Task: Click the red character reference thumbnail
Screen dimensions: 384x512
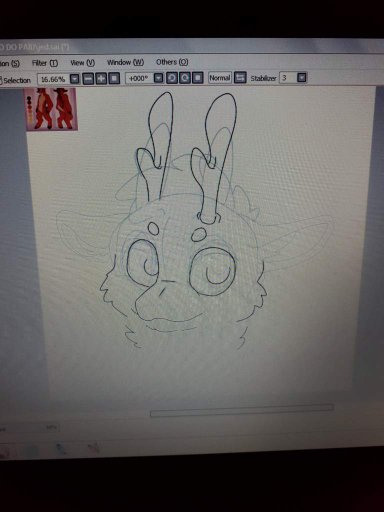Action: pos(52,109)
